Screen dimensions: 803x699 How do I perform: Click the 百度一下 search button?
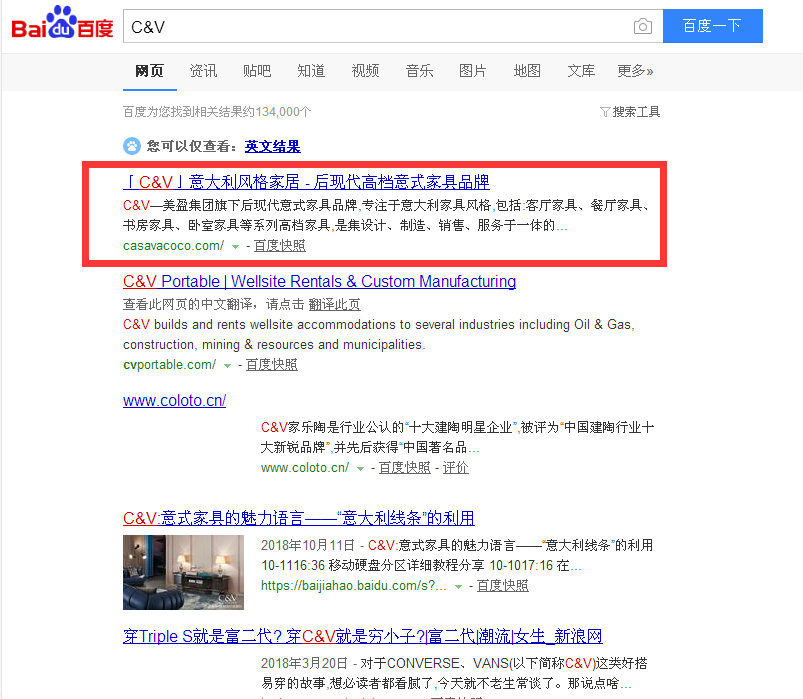coord(712,26)
